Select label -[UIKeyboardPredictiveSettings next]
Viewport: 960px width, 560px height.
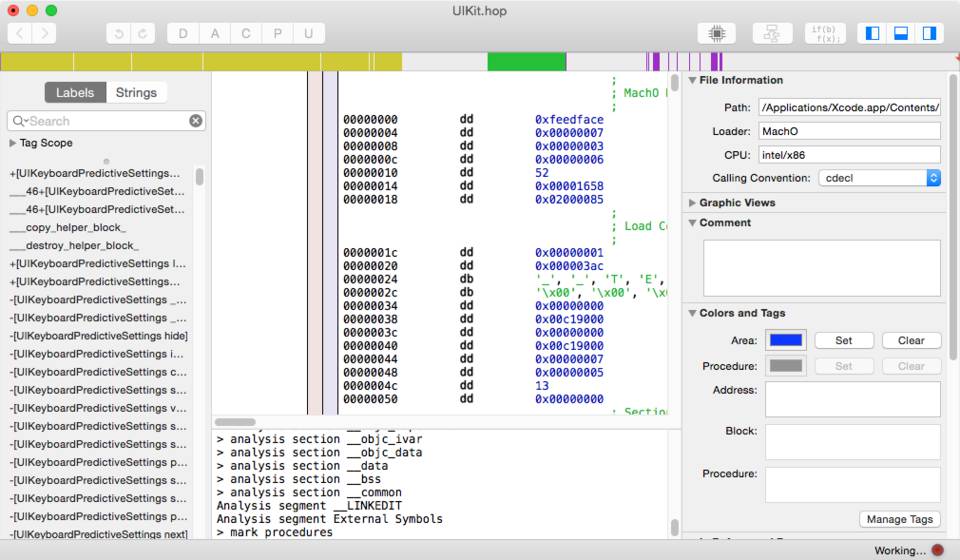pyautogui.click(x=99, y=534)
